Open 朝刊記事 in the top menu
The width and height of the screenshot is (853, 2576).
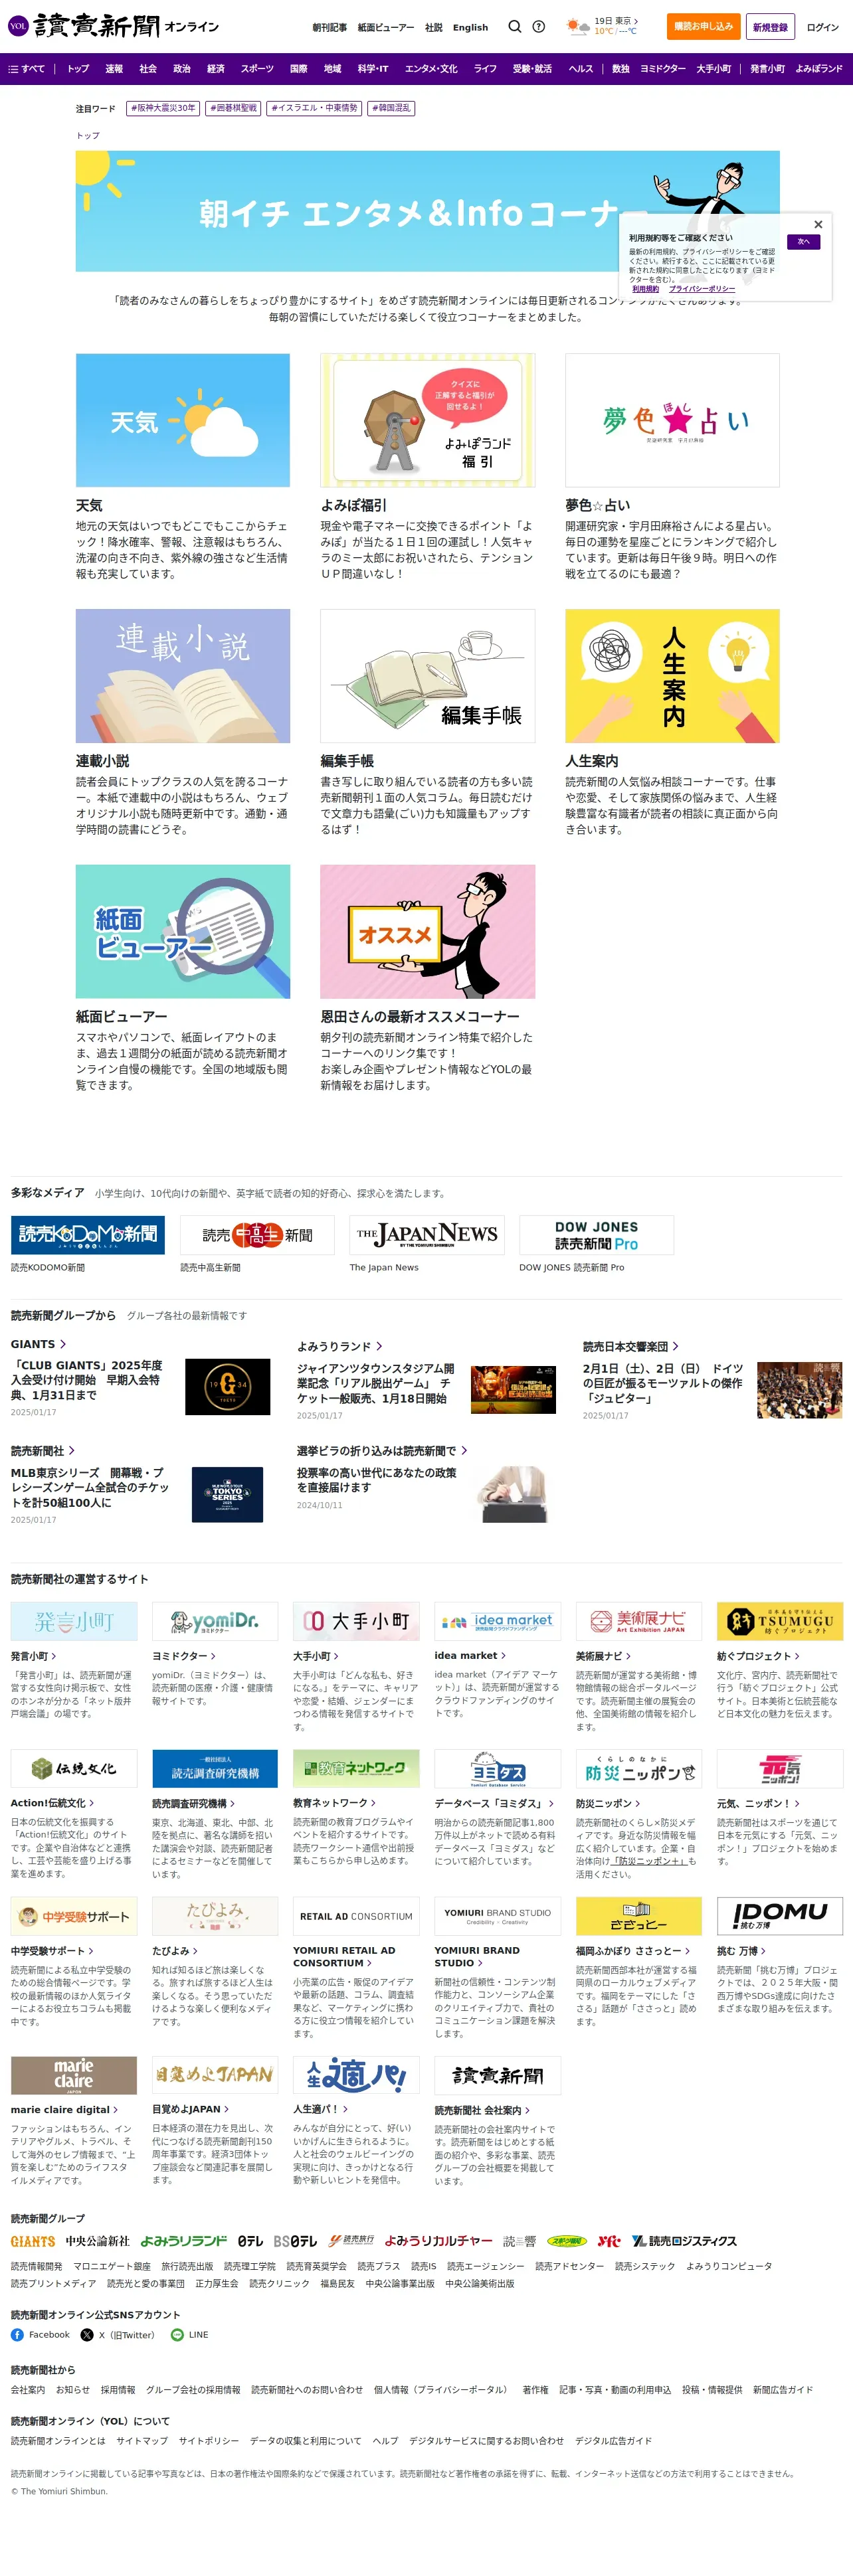click(330, 28)
